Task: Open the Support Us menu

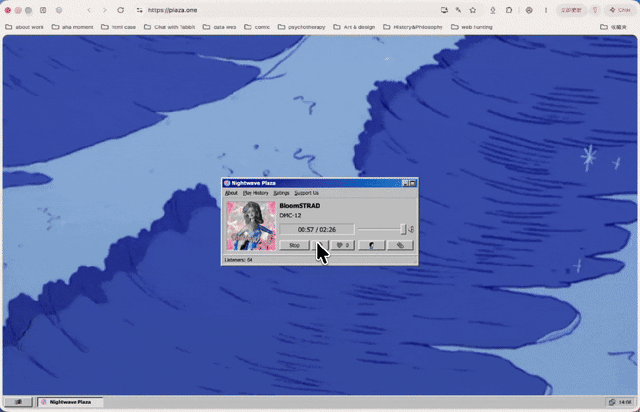Action: (x=307, y=193)
